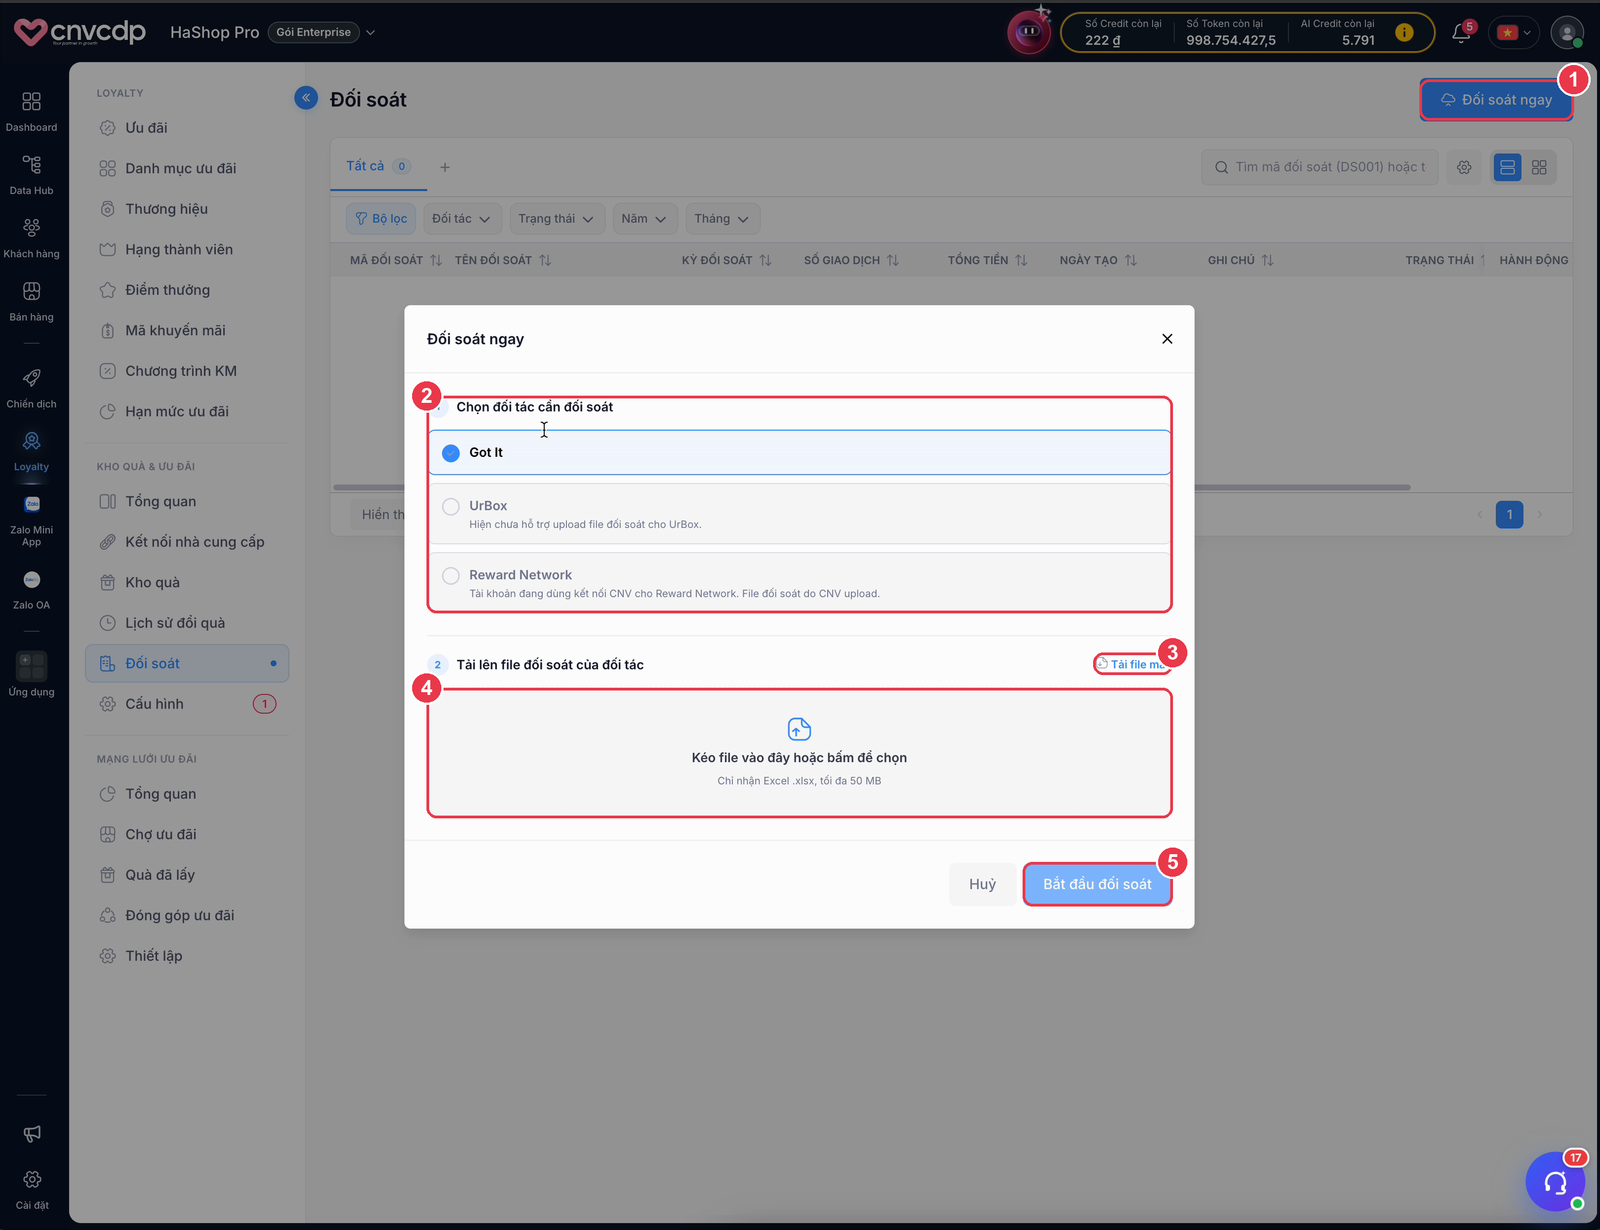The width and height of the screenshot is (1600, 1230).
Task: Select the Tất cả tab
Action: [377, 166]
